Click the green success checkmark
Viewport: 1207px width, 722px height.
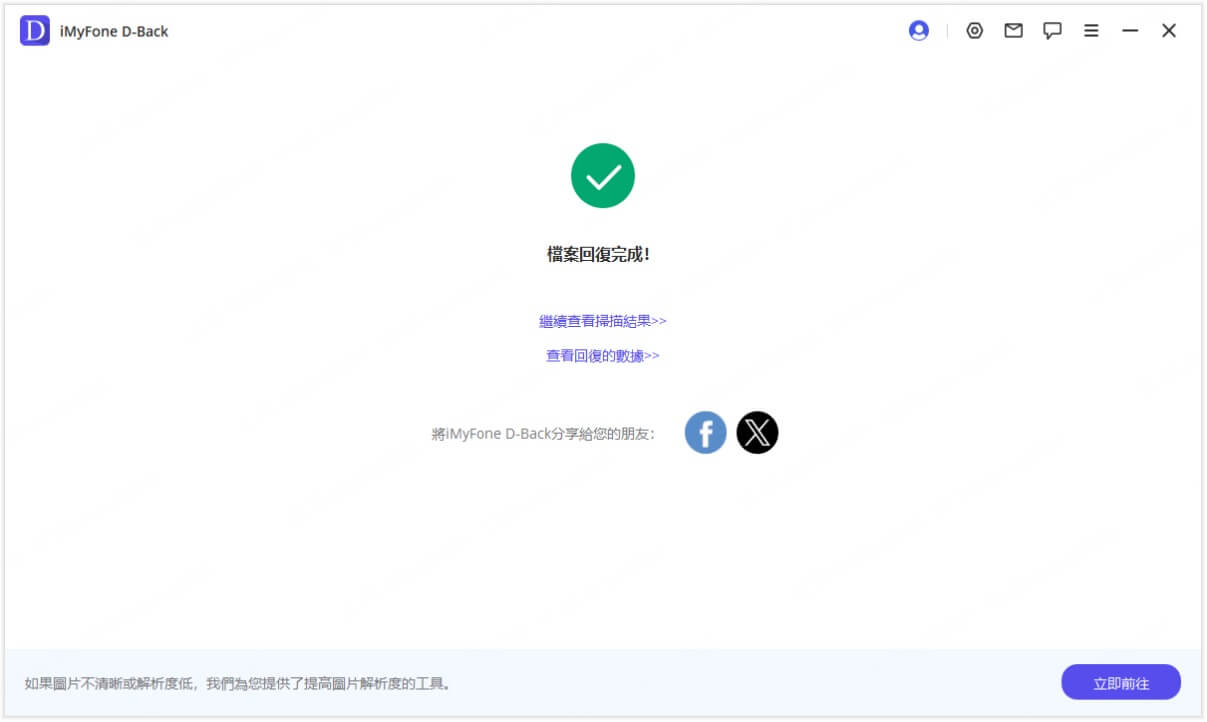(x=602, y=175)
